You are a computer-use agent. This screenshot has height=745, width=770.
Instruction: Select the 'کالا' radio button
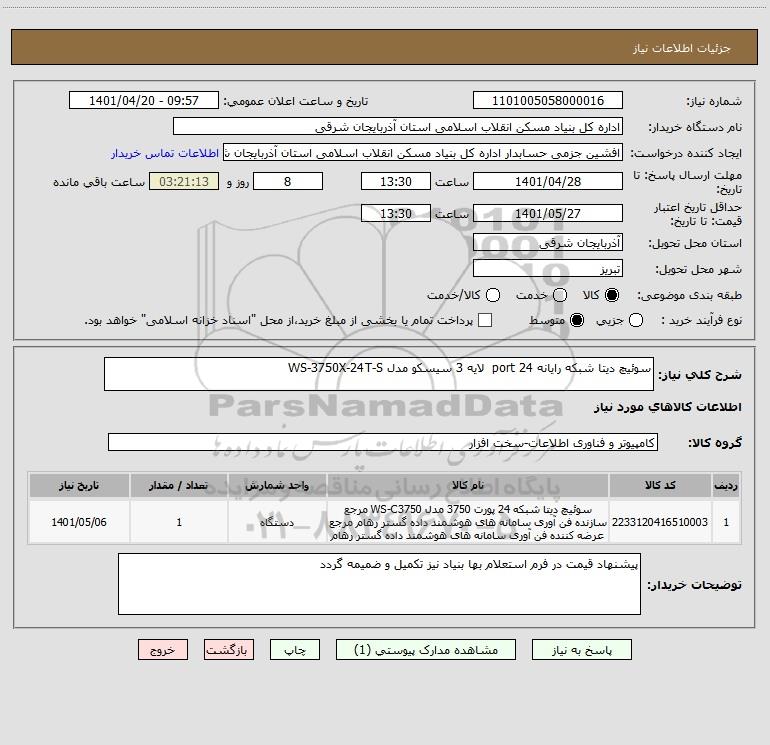coord(612,295)
